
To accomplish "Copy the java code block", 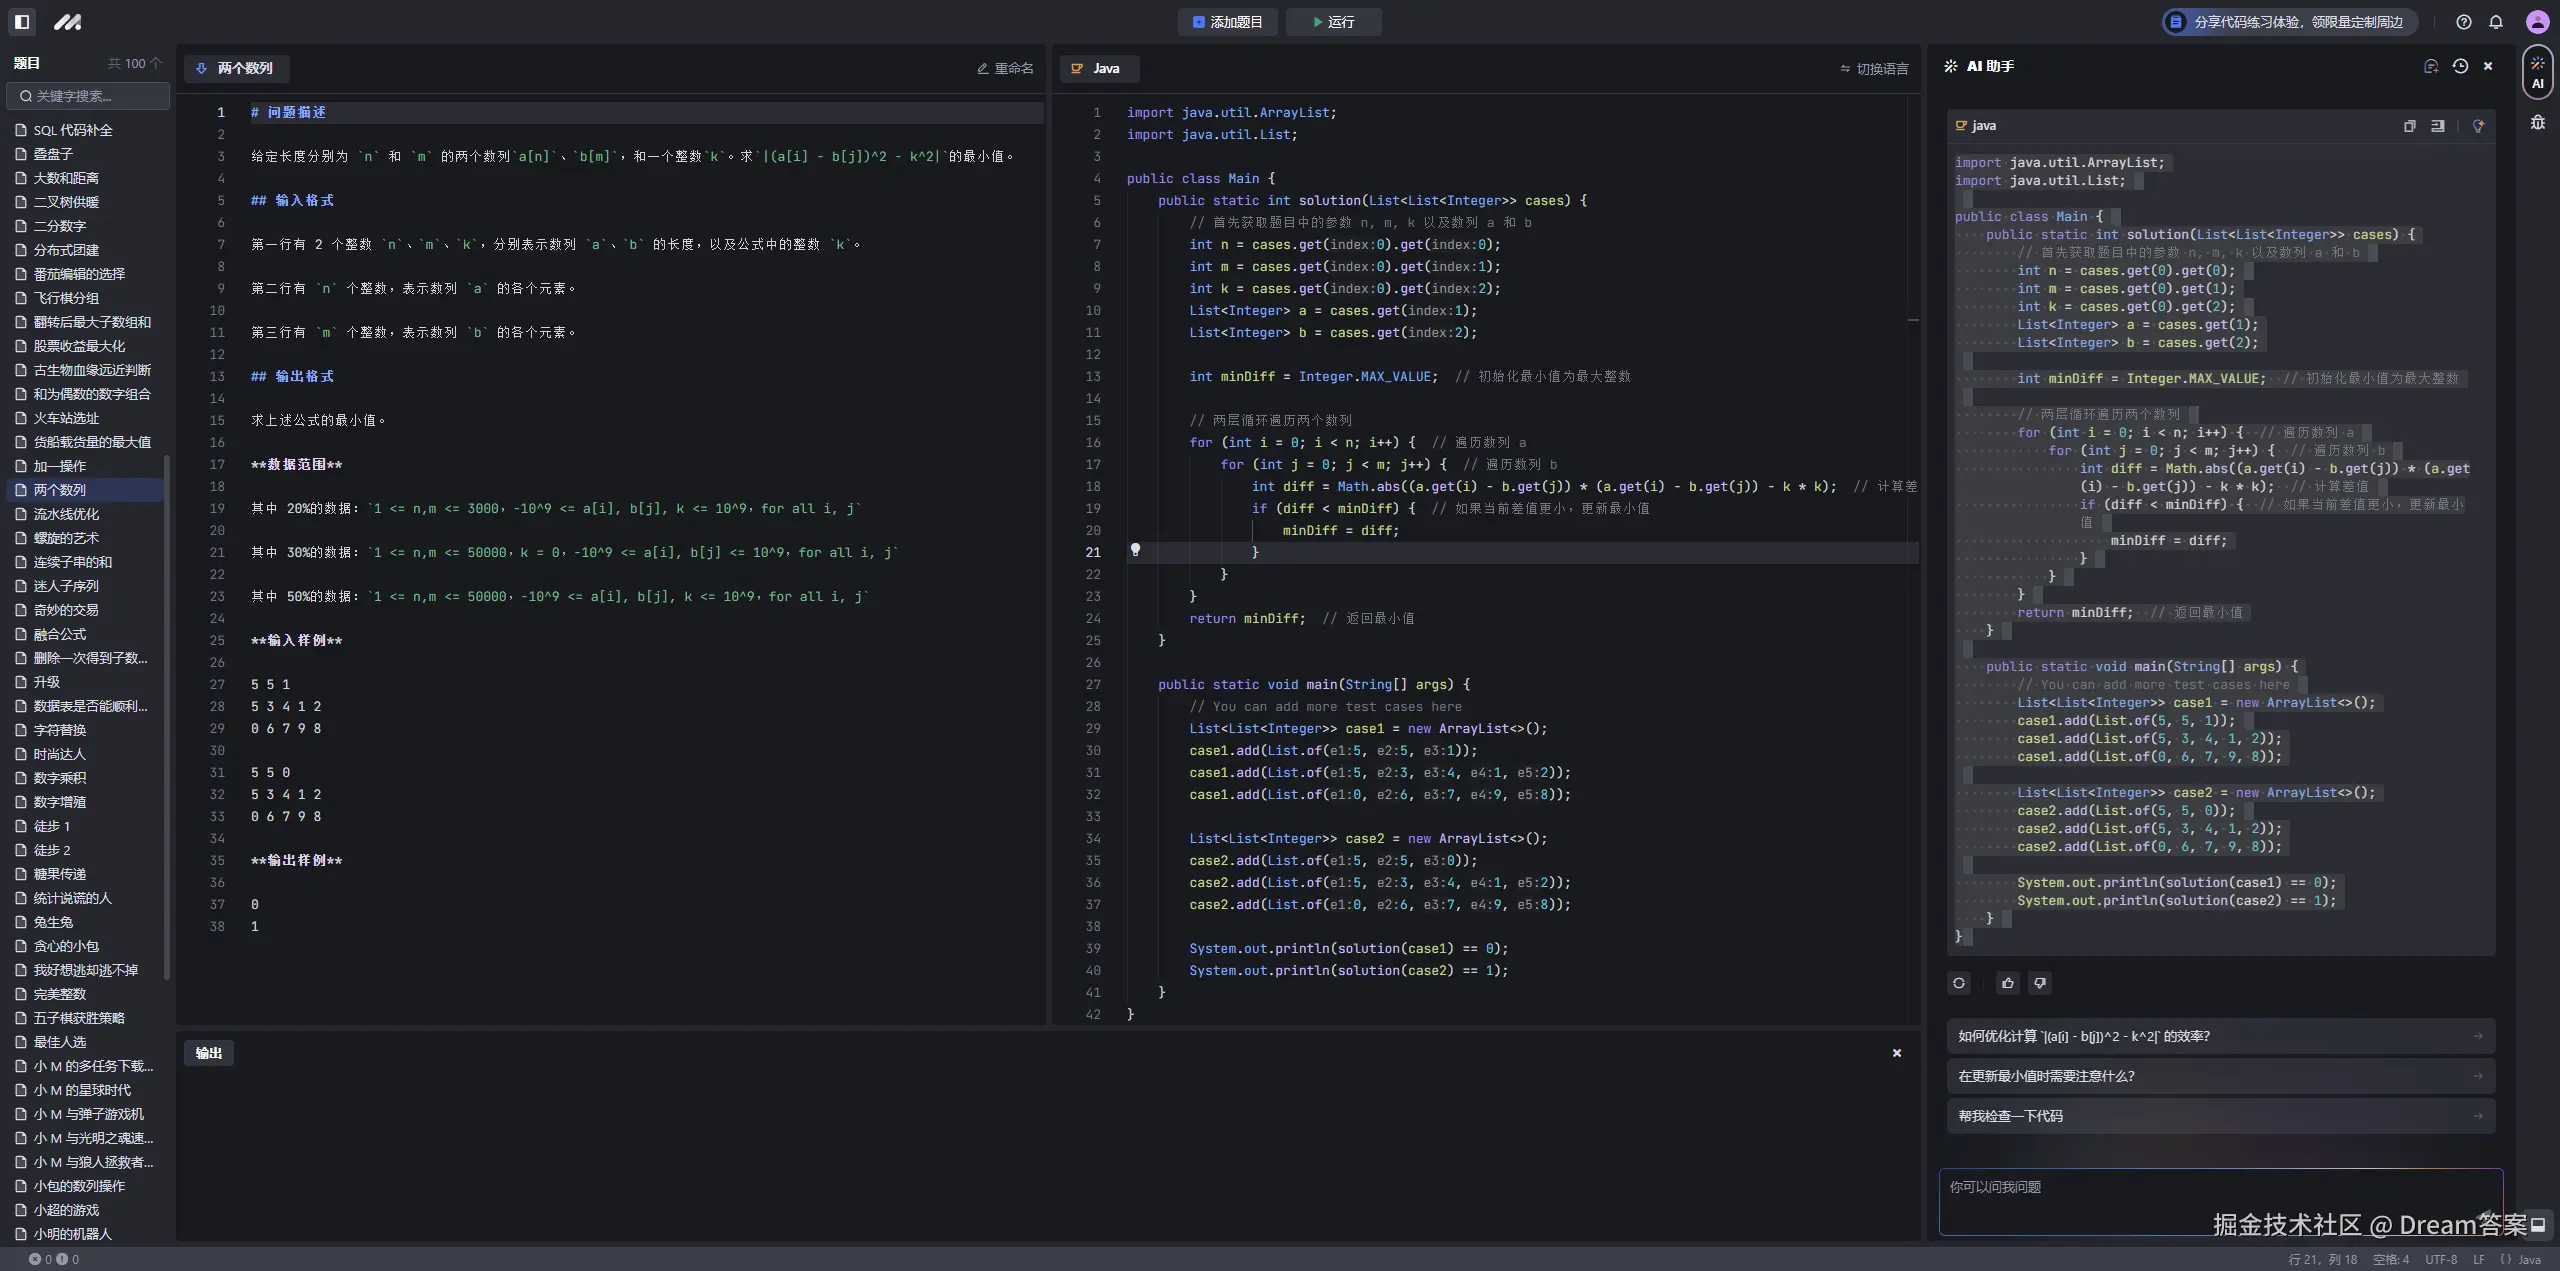I will coord(2409,126).
